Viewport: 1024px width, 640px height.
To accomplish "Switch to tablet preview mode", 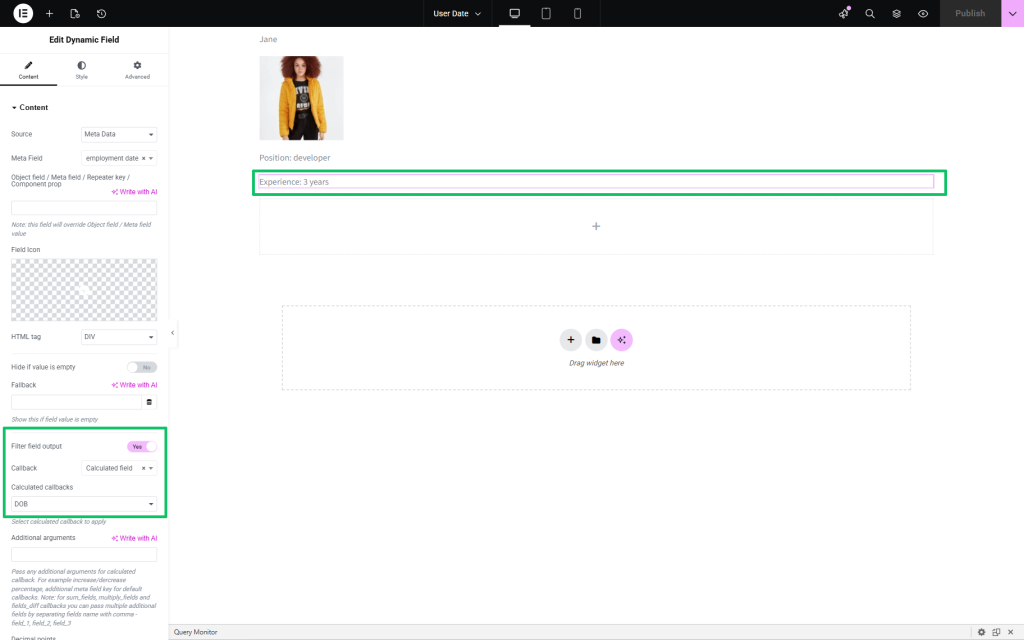I will point(546,13).
